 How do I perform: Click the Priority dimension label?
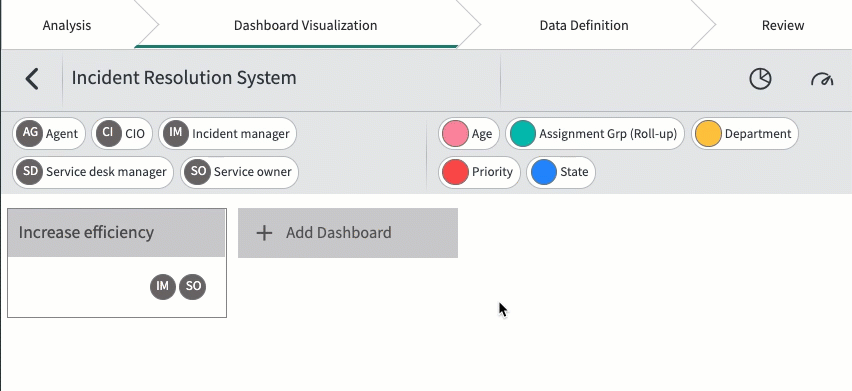[492, 172]
